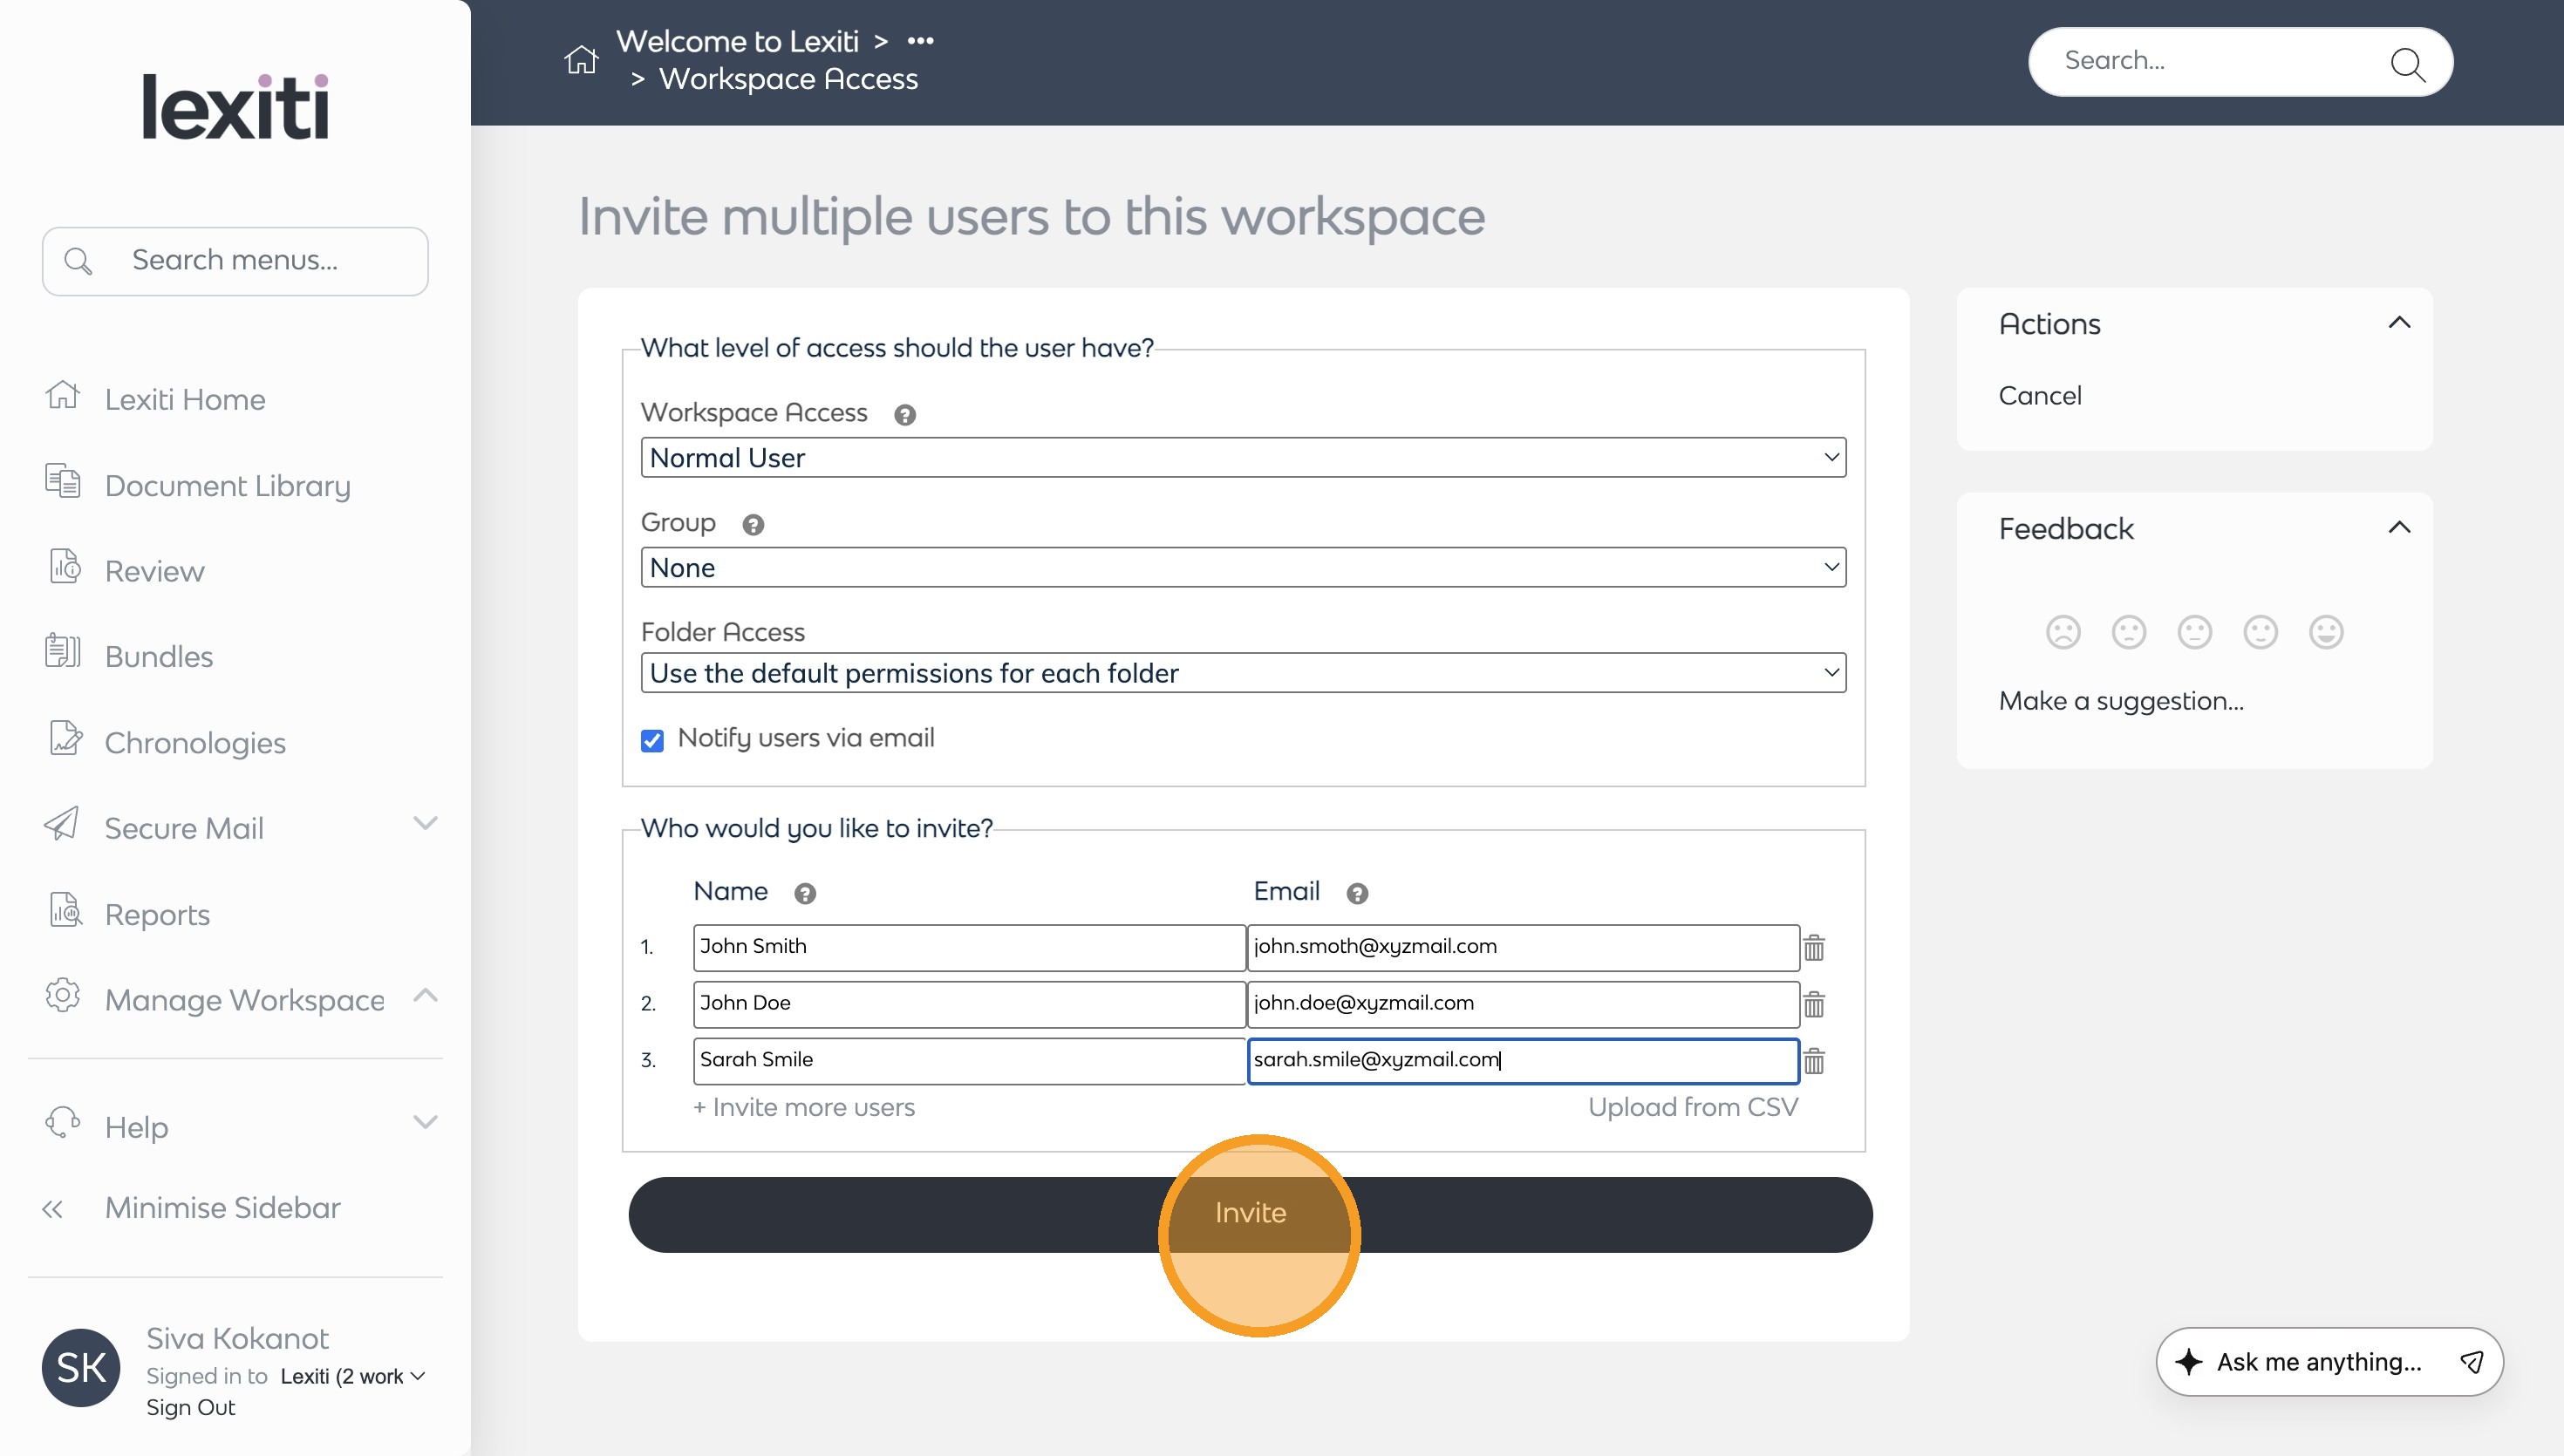Click the top search magnifier icon
This screenshot has height=1456, width=2564.
click(x=2406, y=63)
